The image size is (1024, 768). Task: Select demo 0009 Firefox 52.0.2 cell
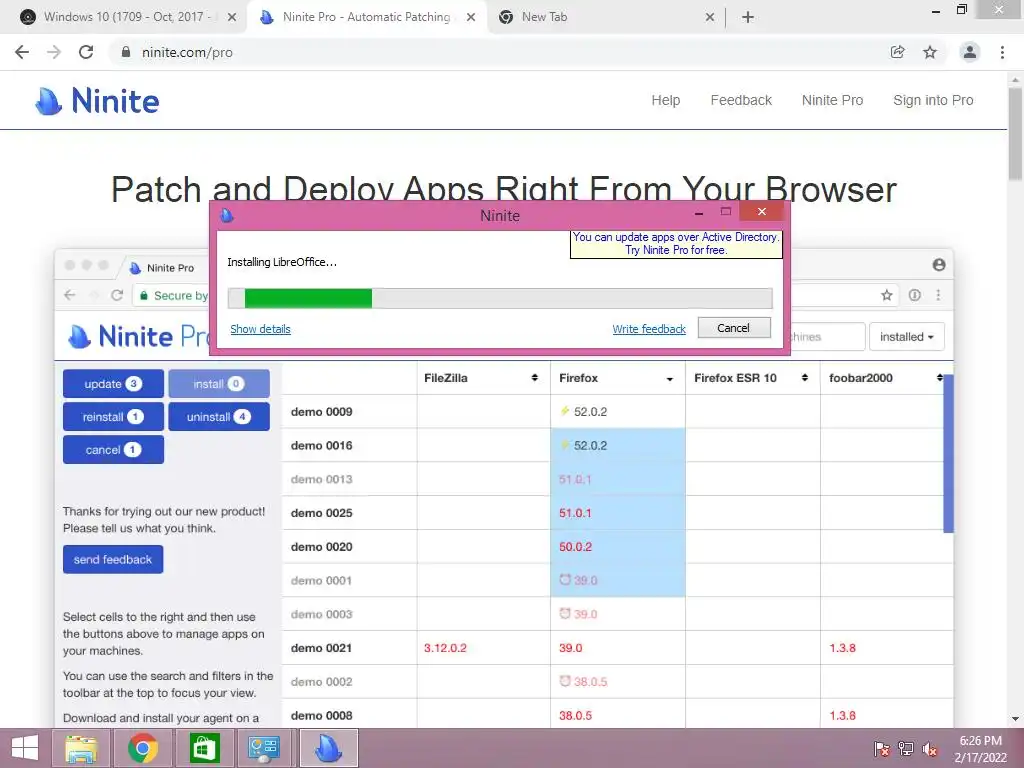618,411
